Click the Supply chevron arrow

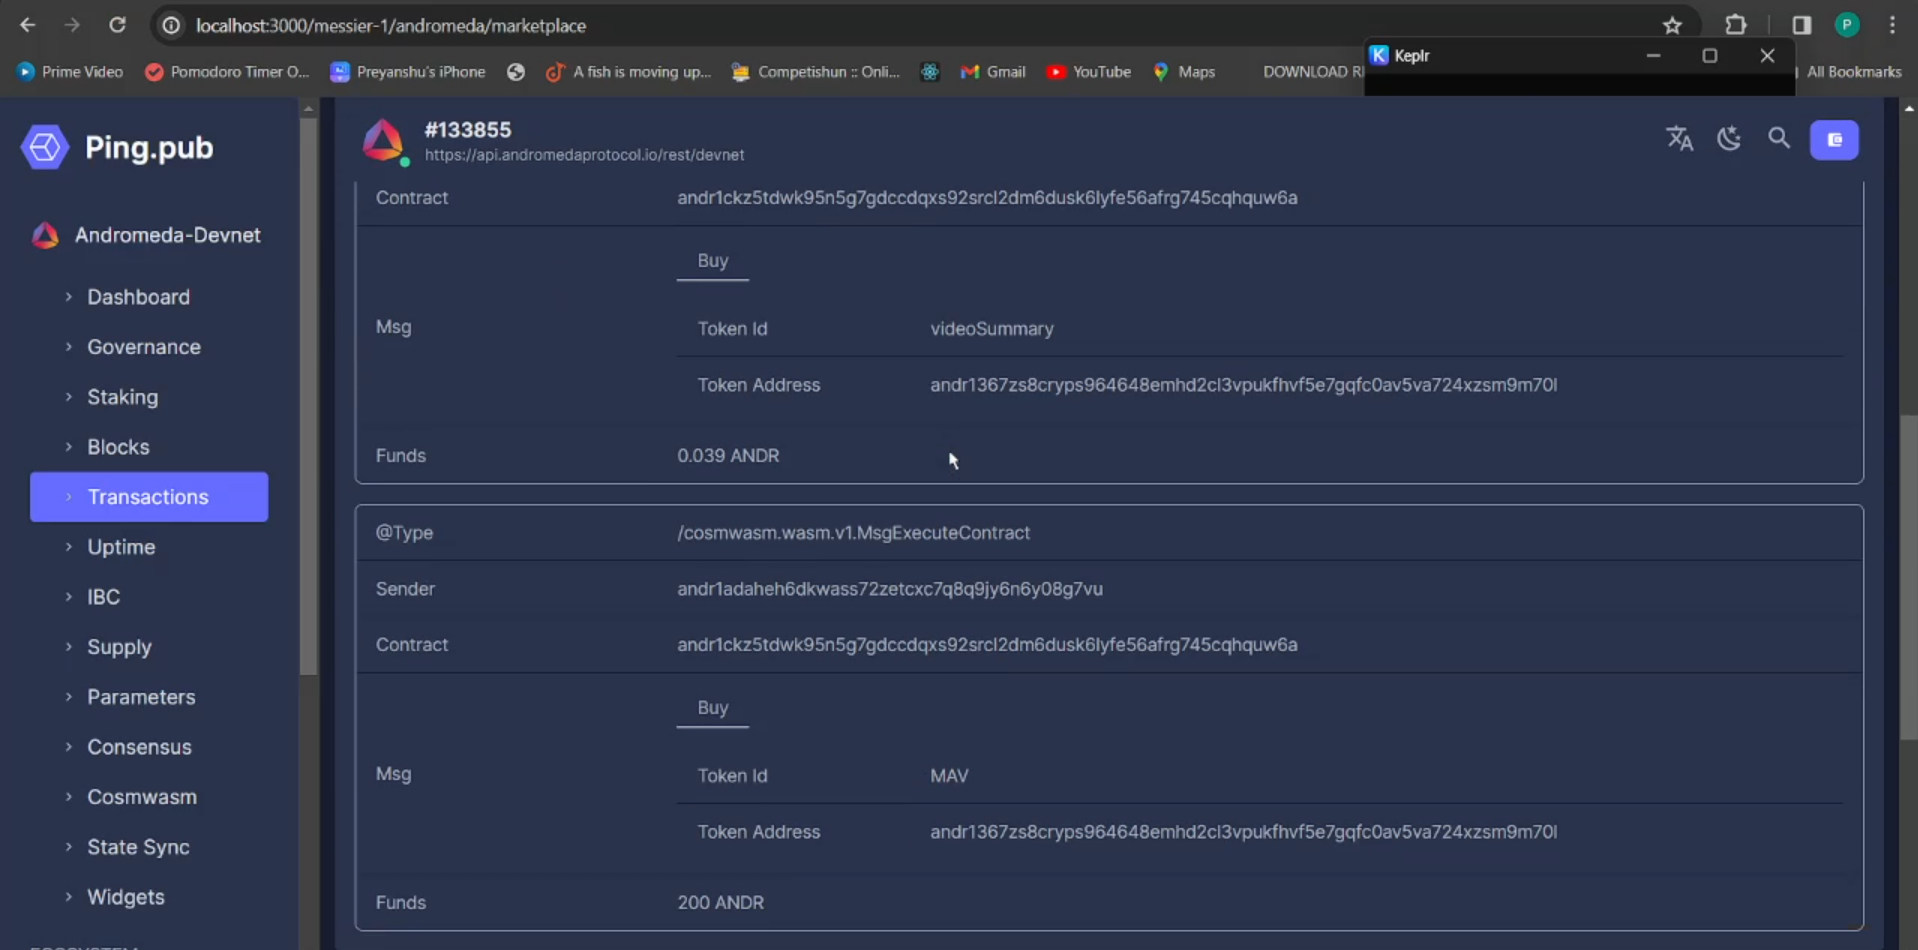point(68,646)
